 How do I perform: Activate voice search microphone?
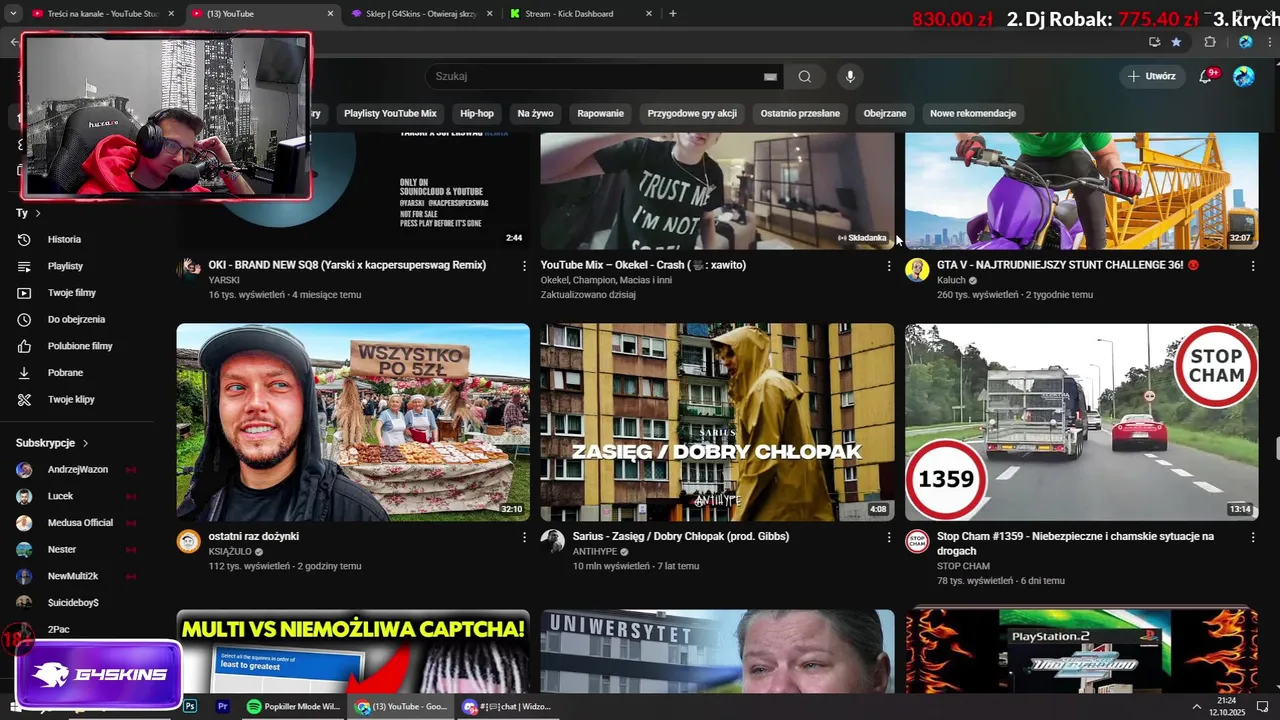(x=850, y=76)
